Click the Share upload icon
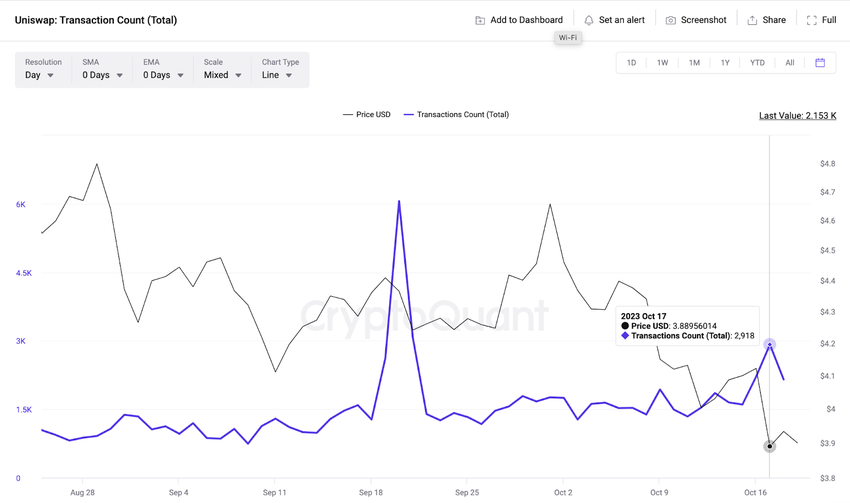Image resolution: width=850 pixels, height=503 pixels. click(x=752, y=20)
